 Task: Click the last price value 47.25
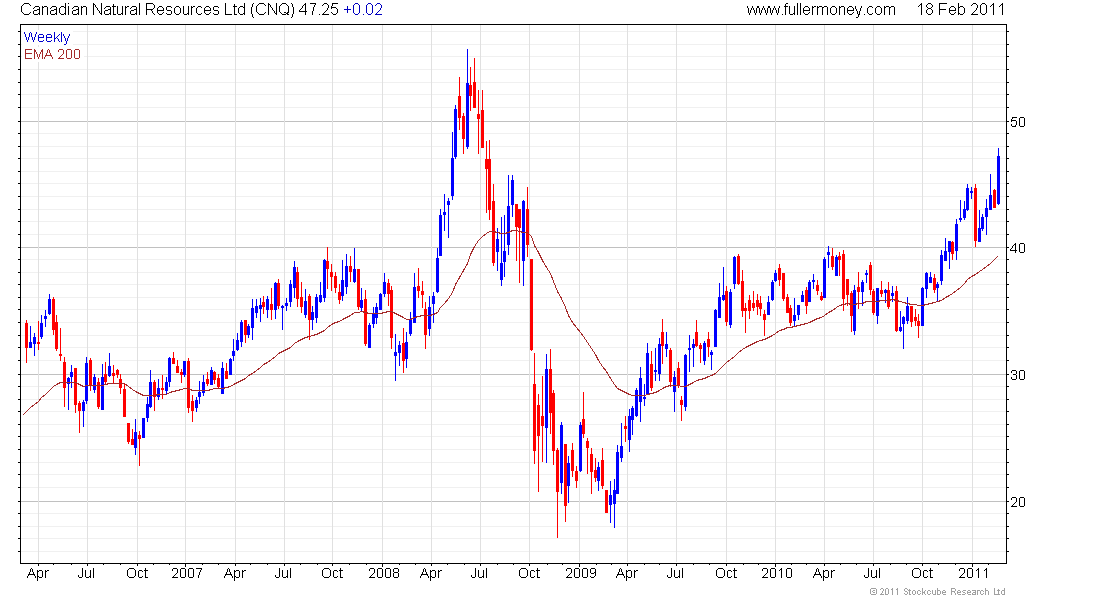318,10
